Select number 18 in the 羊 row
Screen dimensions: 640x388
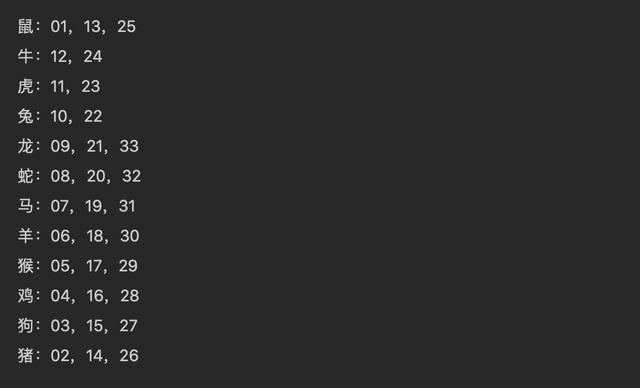pyautogui.click(x=95, y=236)
